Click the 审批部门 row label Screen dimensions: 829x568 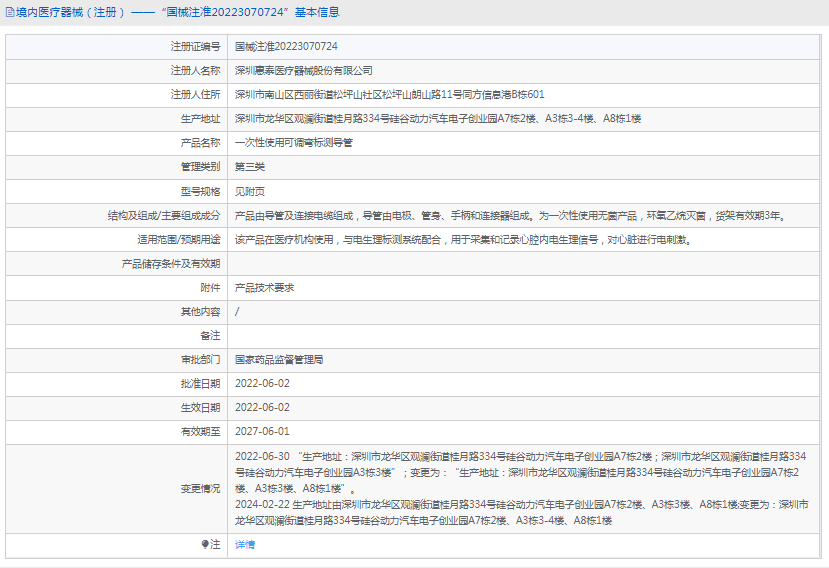200,360
